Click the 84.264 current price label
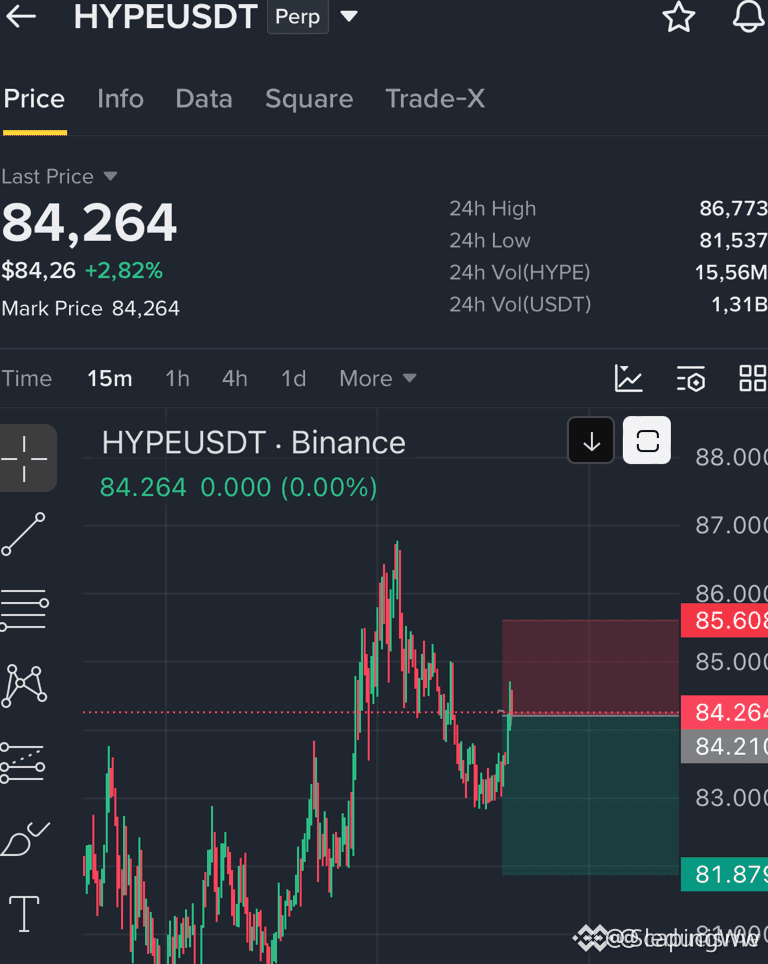Screen dimensions: 768x964 tap(724, 713)
